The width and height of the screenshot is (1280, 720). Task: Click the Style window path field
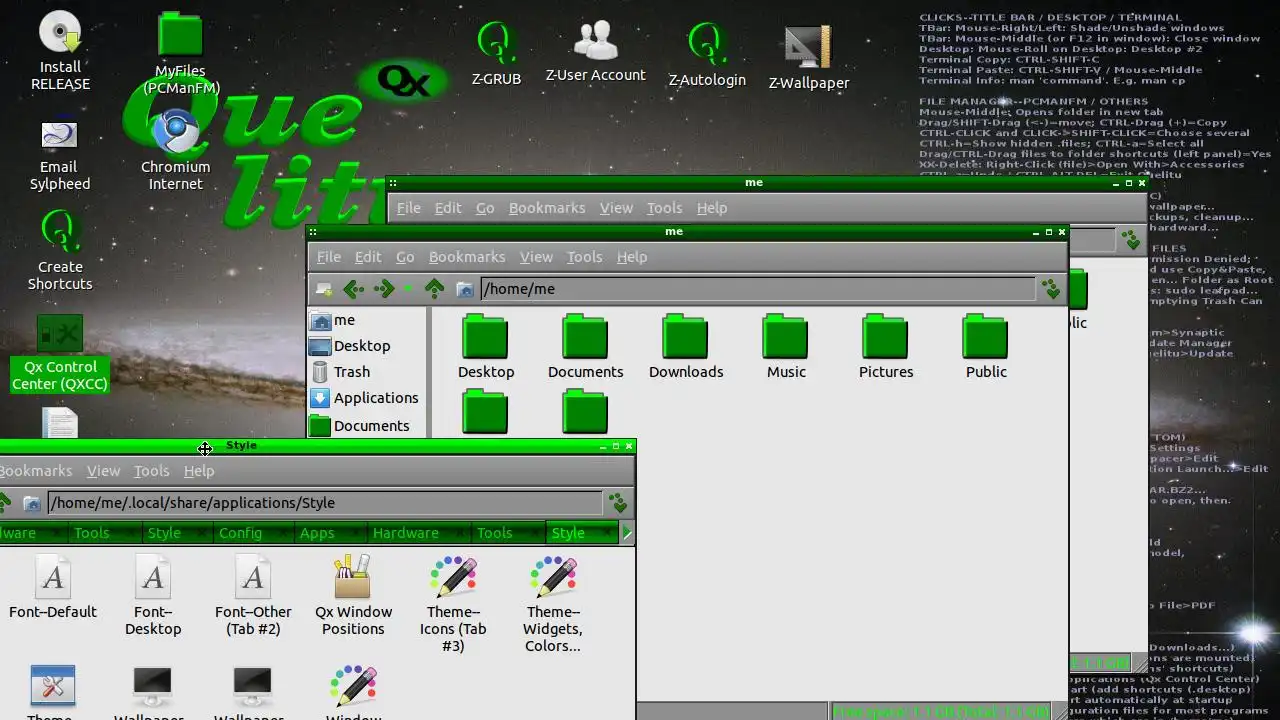click(325, 503)
